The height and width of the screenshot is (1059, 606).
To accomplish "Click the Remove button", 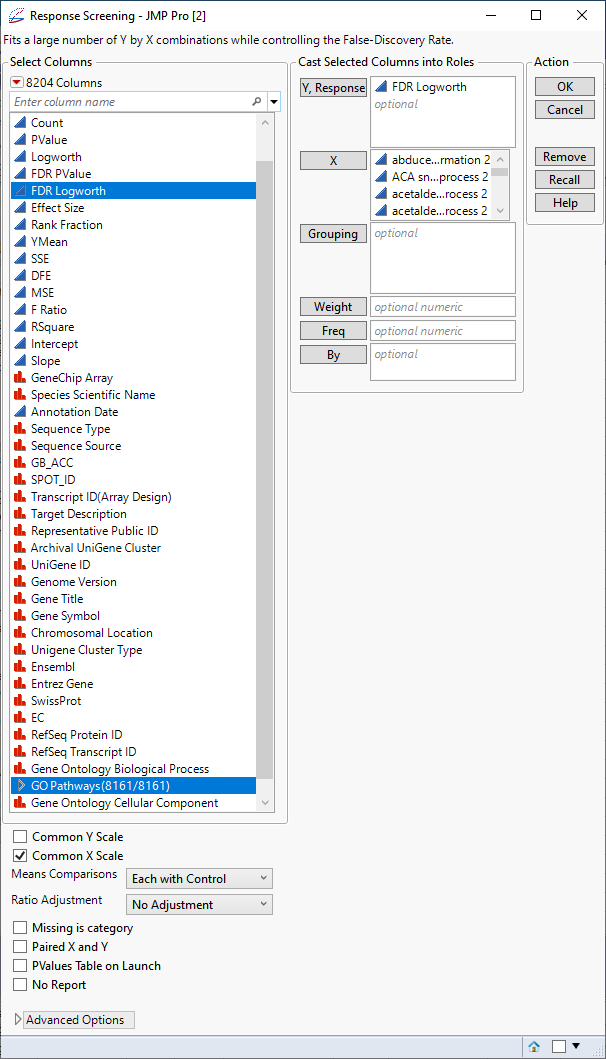I will coord(565,157).
